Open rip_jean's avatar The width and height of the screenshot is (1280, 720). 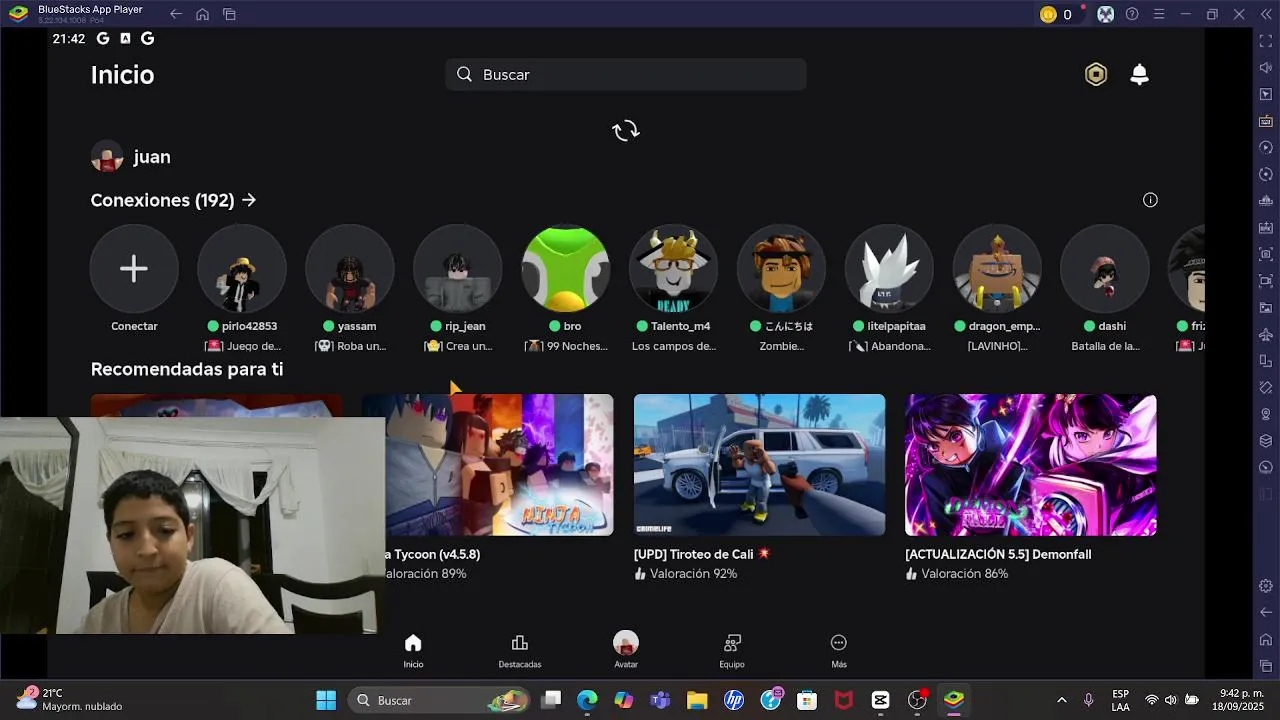pyautogui.click(x=458, y=269)
